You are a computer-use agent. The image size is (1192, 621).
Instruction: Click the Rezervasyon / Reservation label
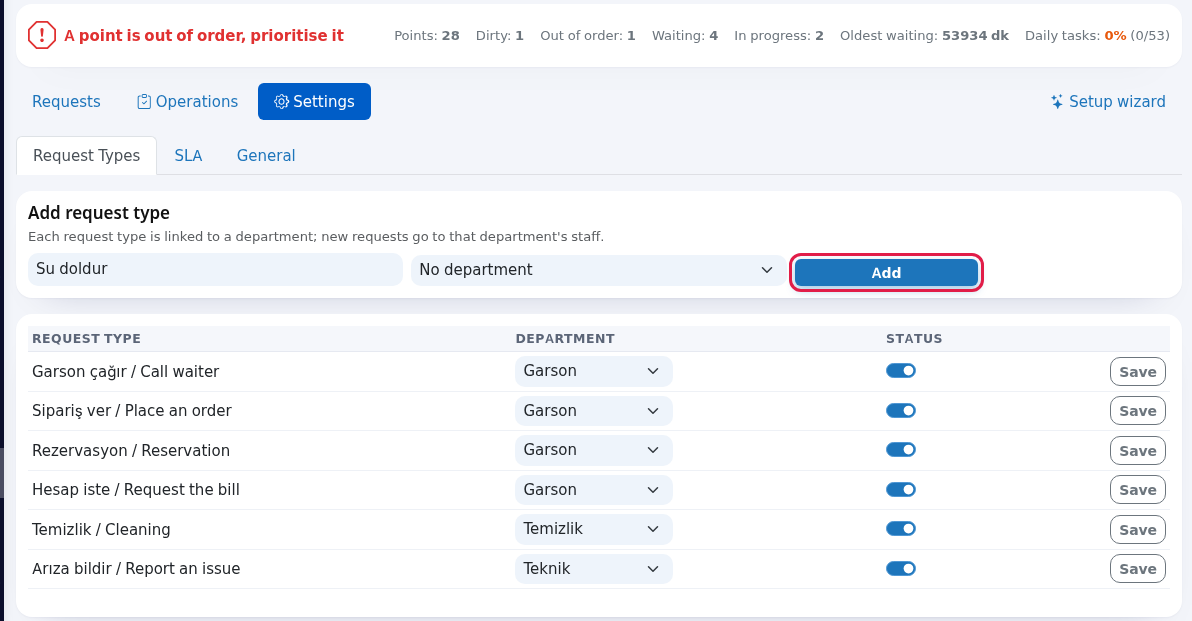131,451
